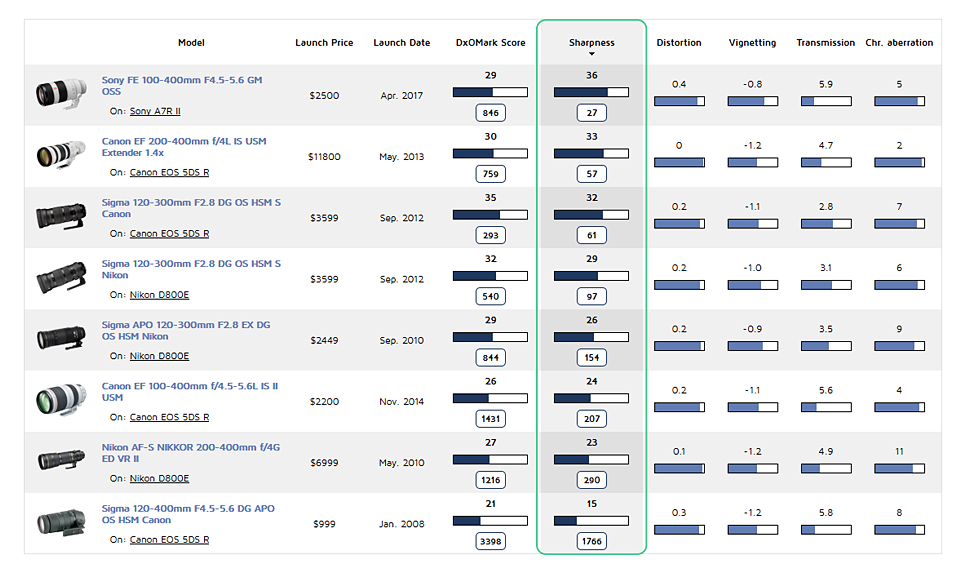This screenshot has width=975, height=576.
Task: Sort by Launch Price column header
Action: pos(324,43)
